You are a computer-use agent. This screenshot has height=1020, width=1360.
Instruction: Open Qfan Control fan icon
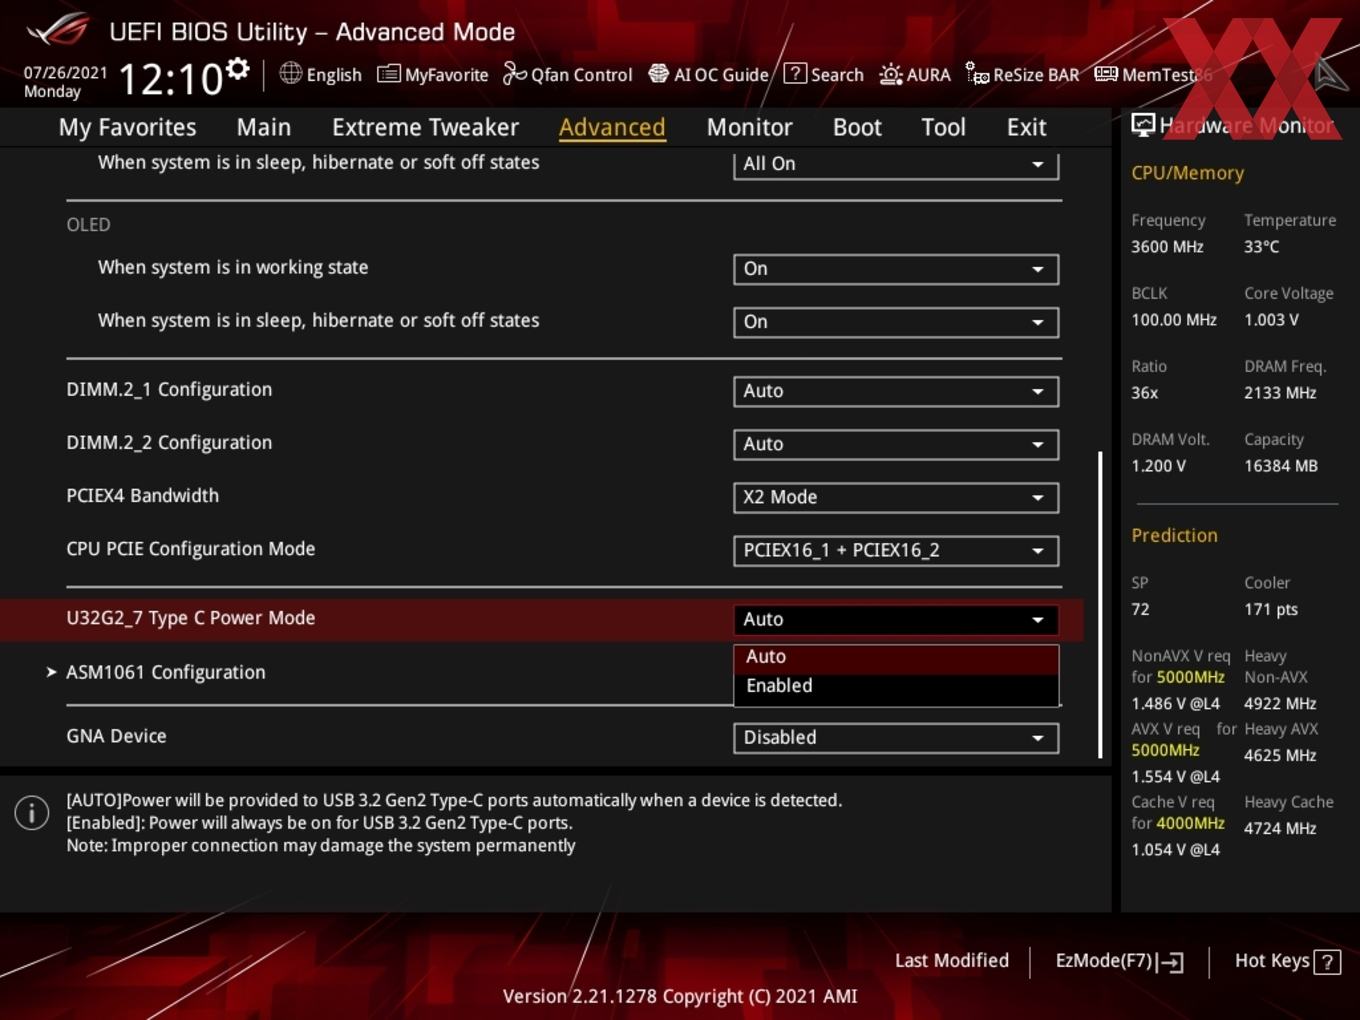[514, 73]
